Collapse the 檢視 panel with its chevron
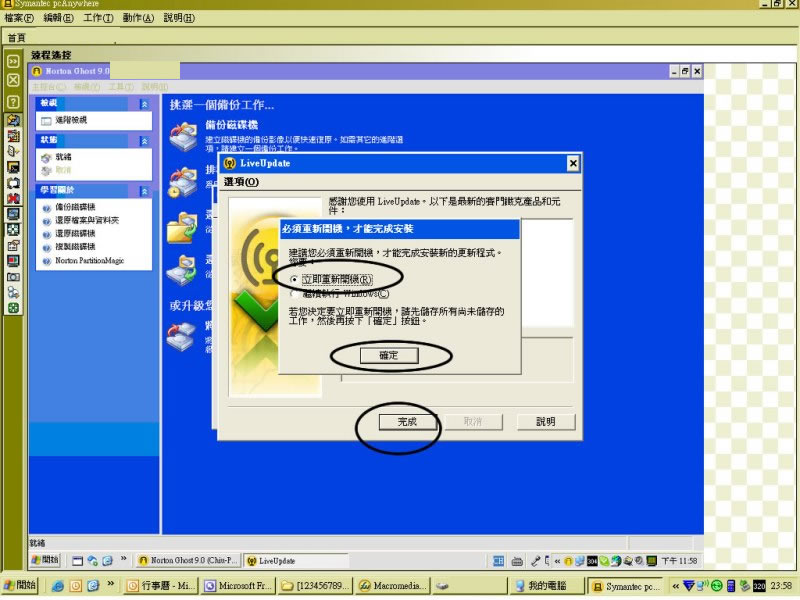This screenshot has width=800, height=600. click(144, 104)
